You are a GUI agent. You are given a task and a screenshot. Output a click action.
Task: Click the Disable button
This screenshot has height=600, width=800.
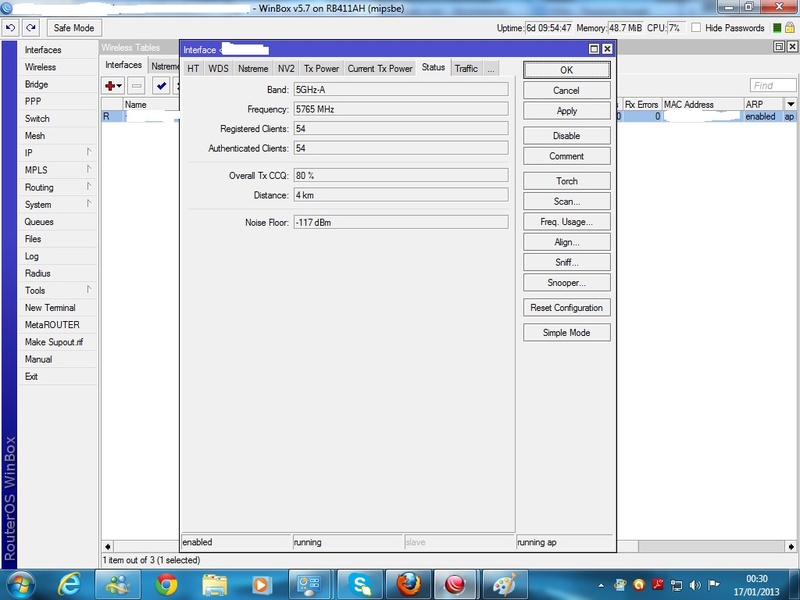pyautogui.click(x=566, y=136)
